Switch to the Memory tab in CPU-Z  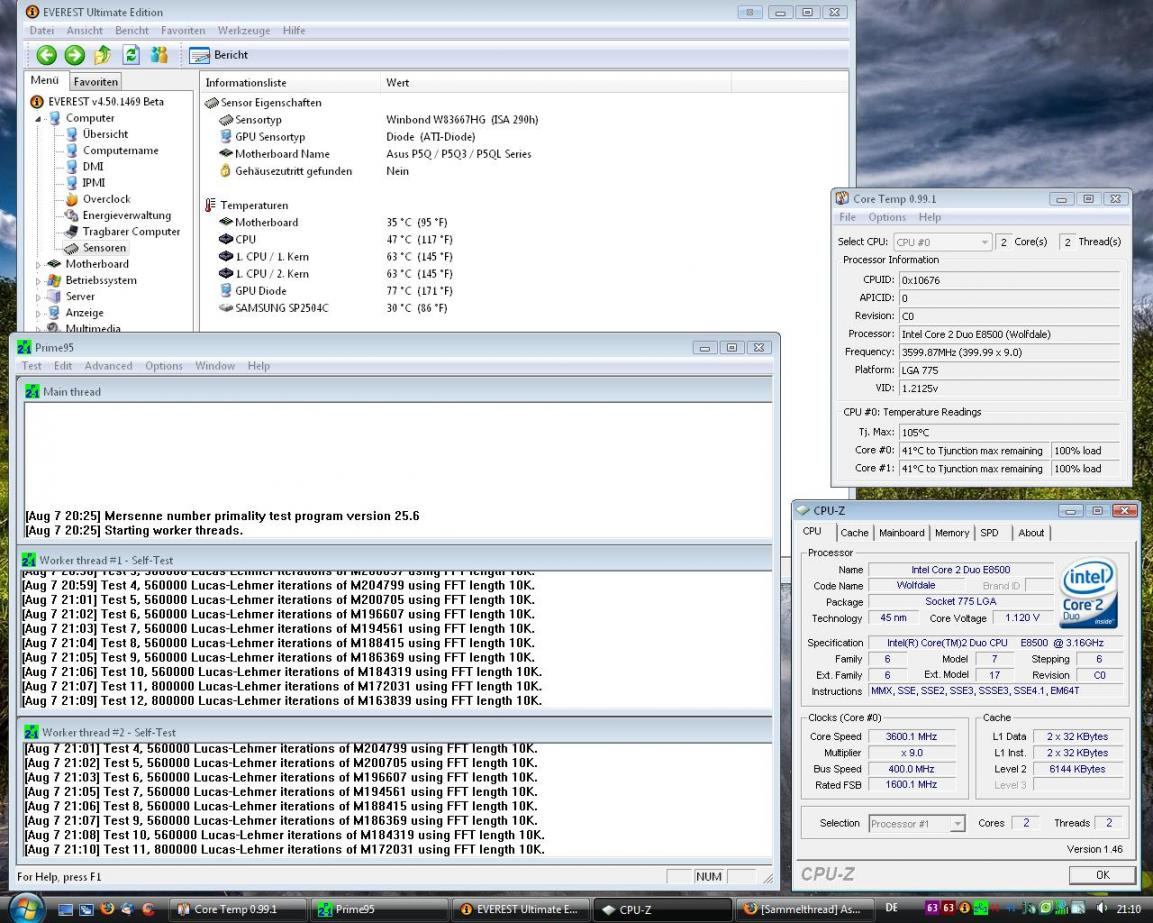coord(951,533)
